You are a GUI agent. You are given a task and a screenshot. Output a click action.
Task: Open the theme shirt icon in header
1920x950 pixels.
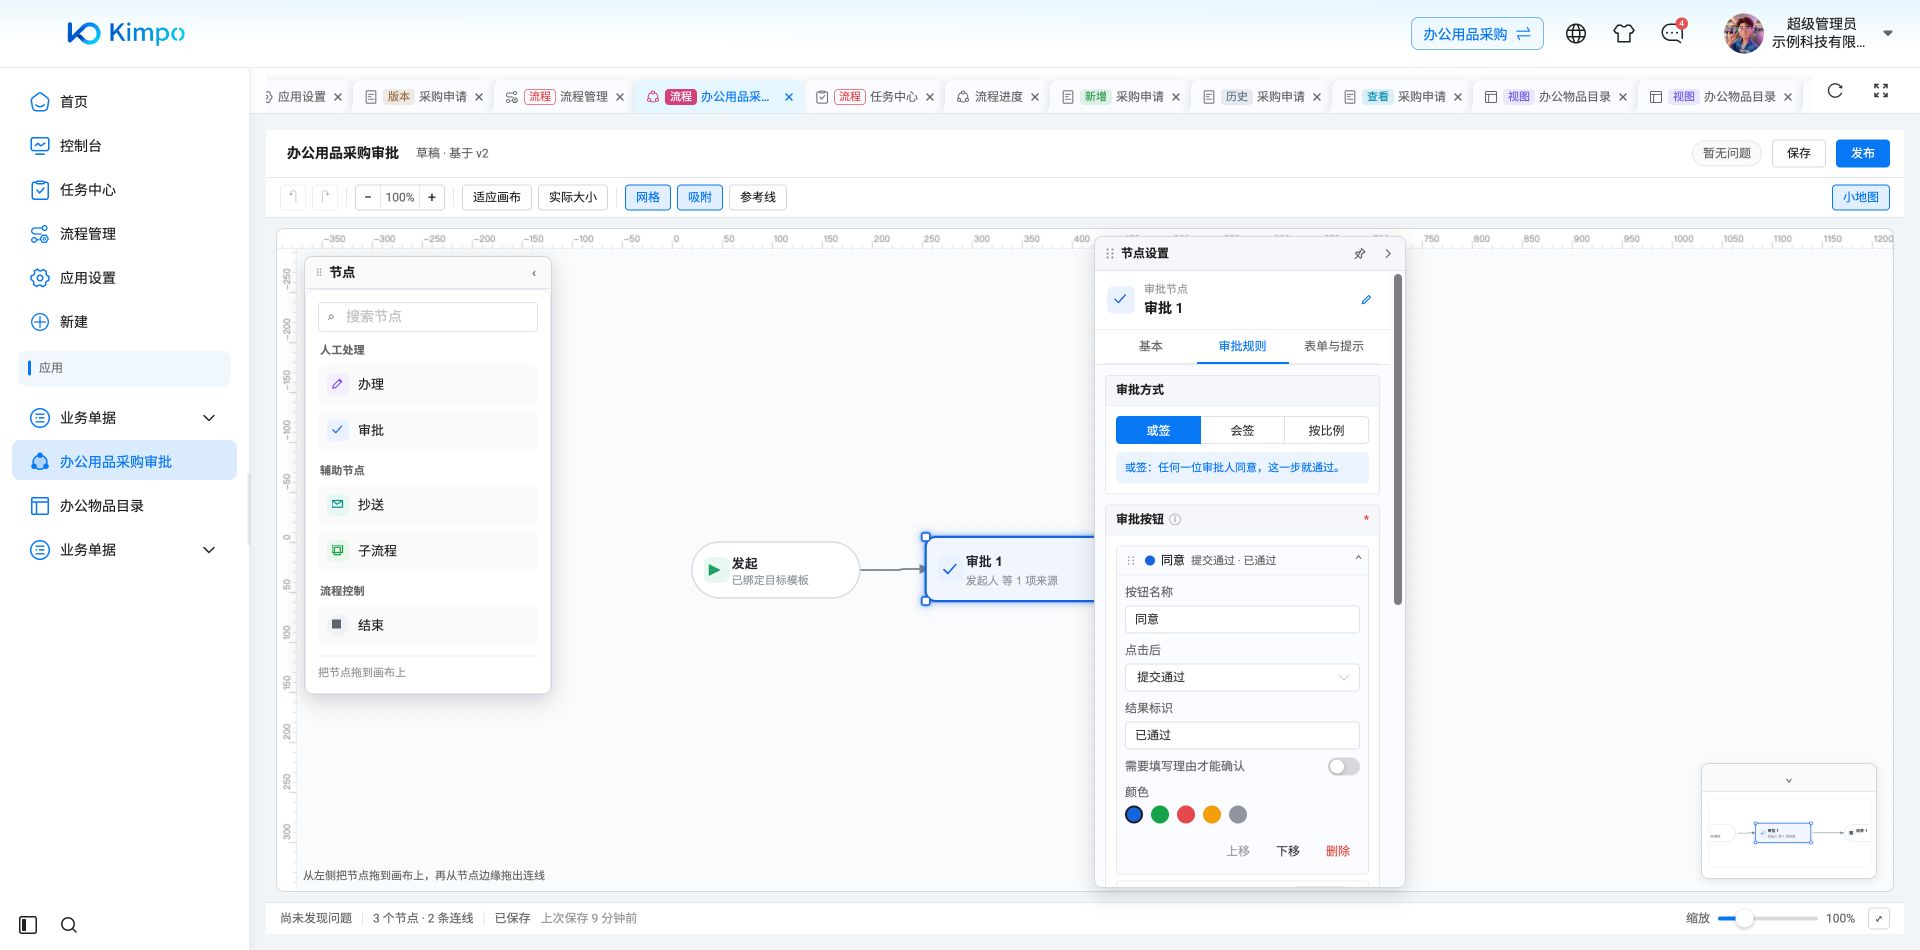[x=1624, y=34]
